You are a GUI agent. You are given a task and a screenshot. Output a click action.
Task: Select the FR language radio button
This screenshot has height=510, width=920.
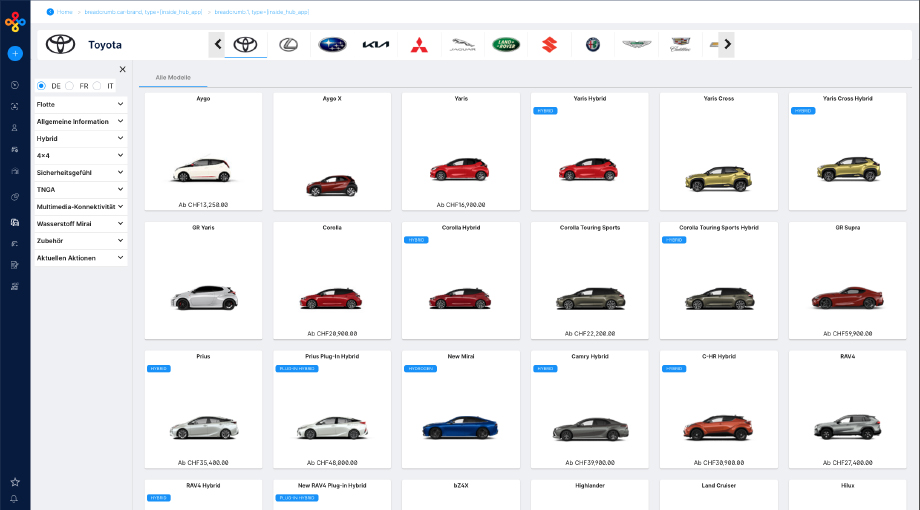(69, 86)
